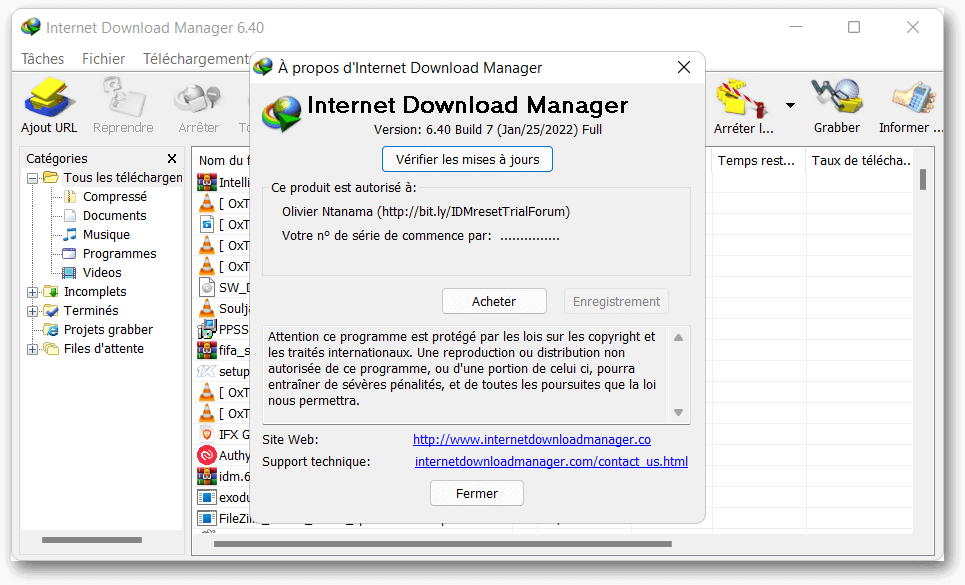This screenshot has width=965, height=585.
Task: Select the FileZil file row
Action: coord(224,518)
